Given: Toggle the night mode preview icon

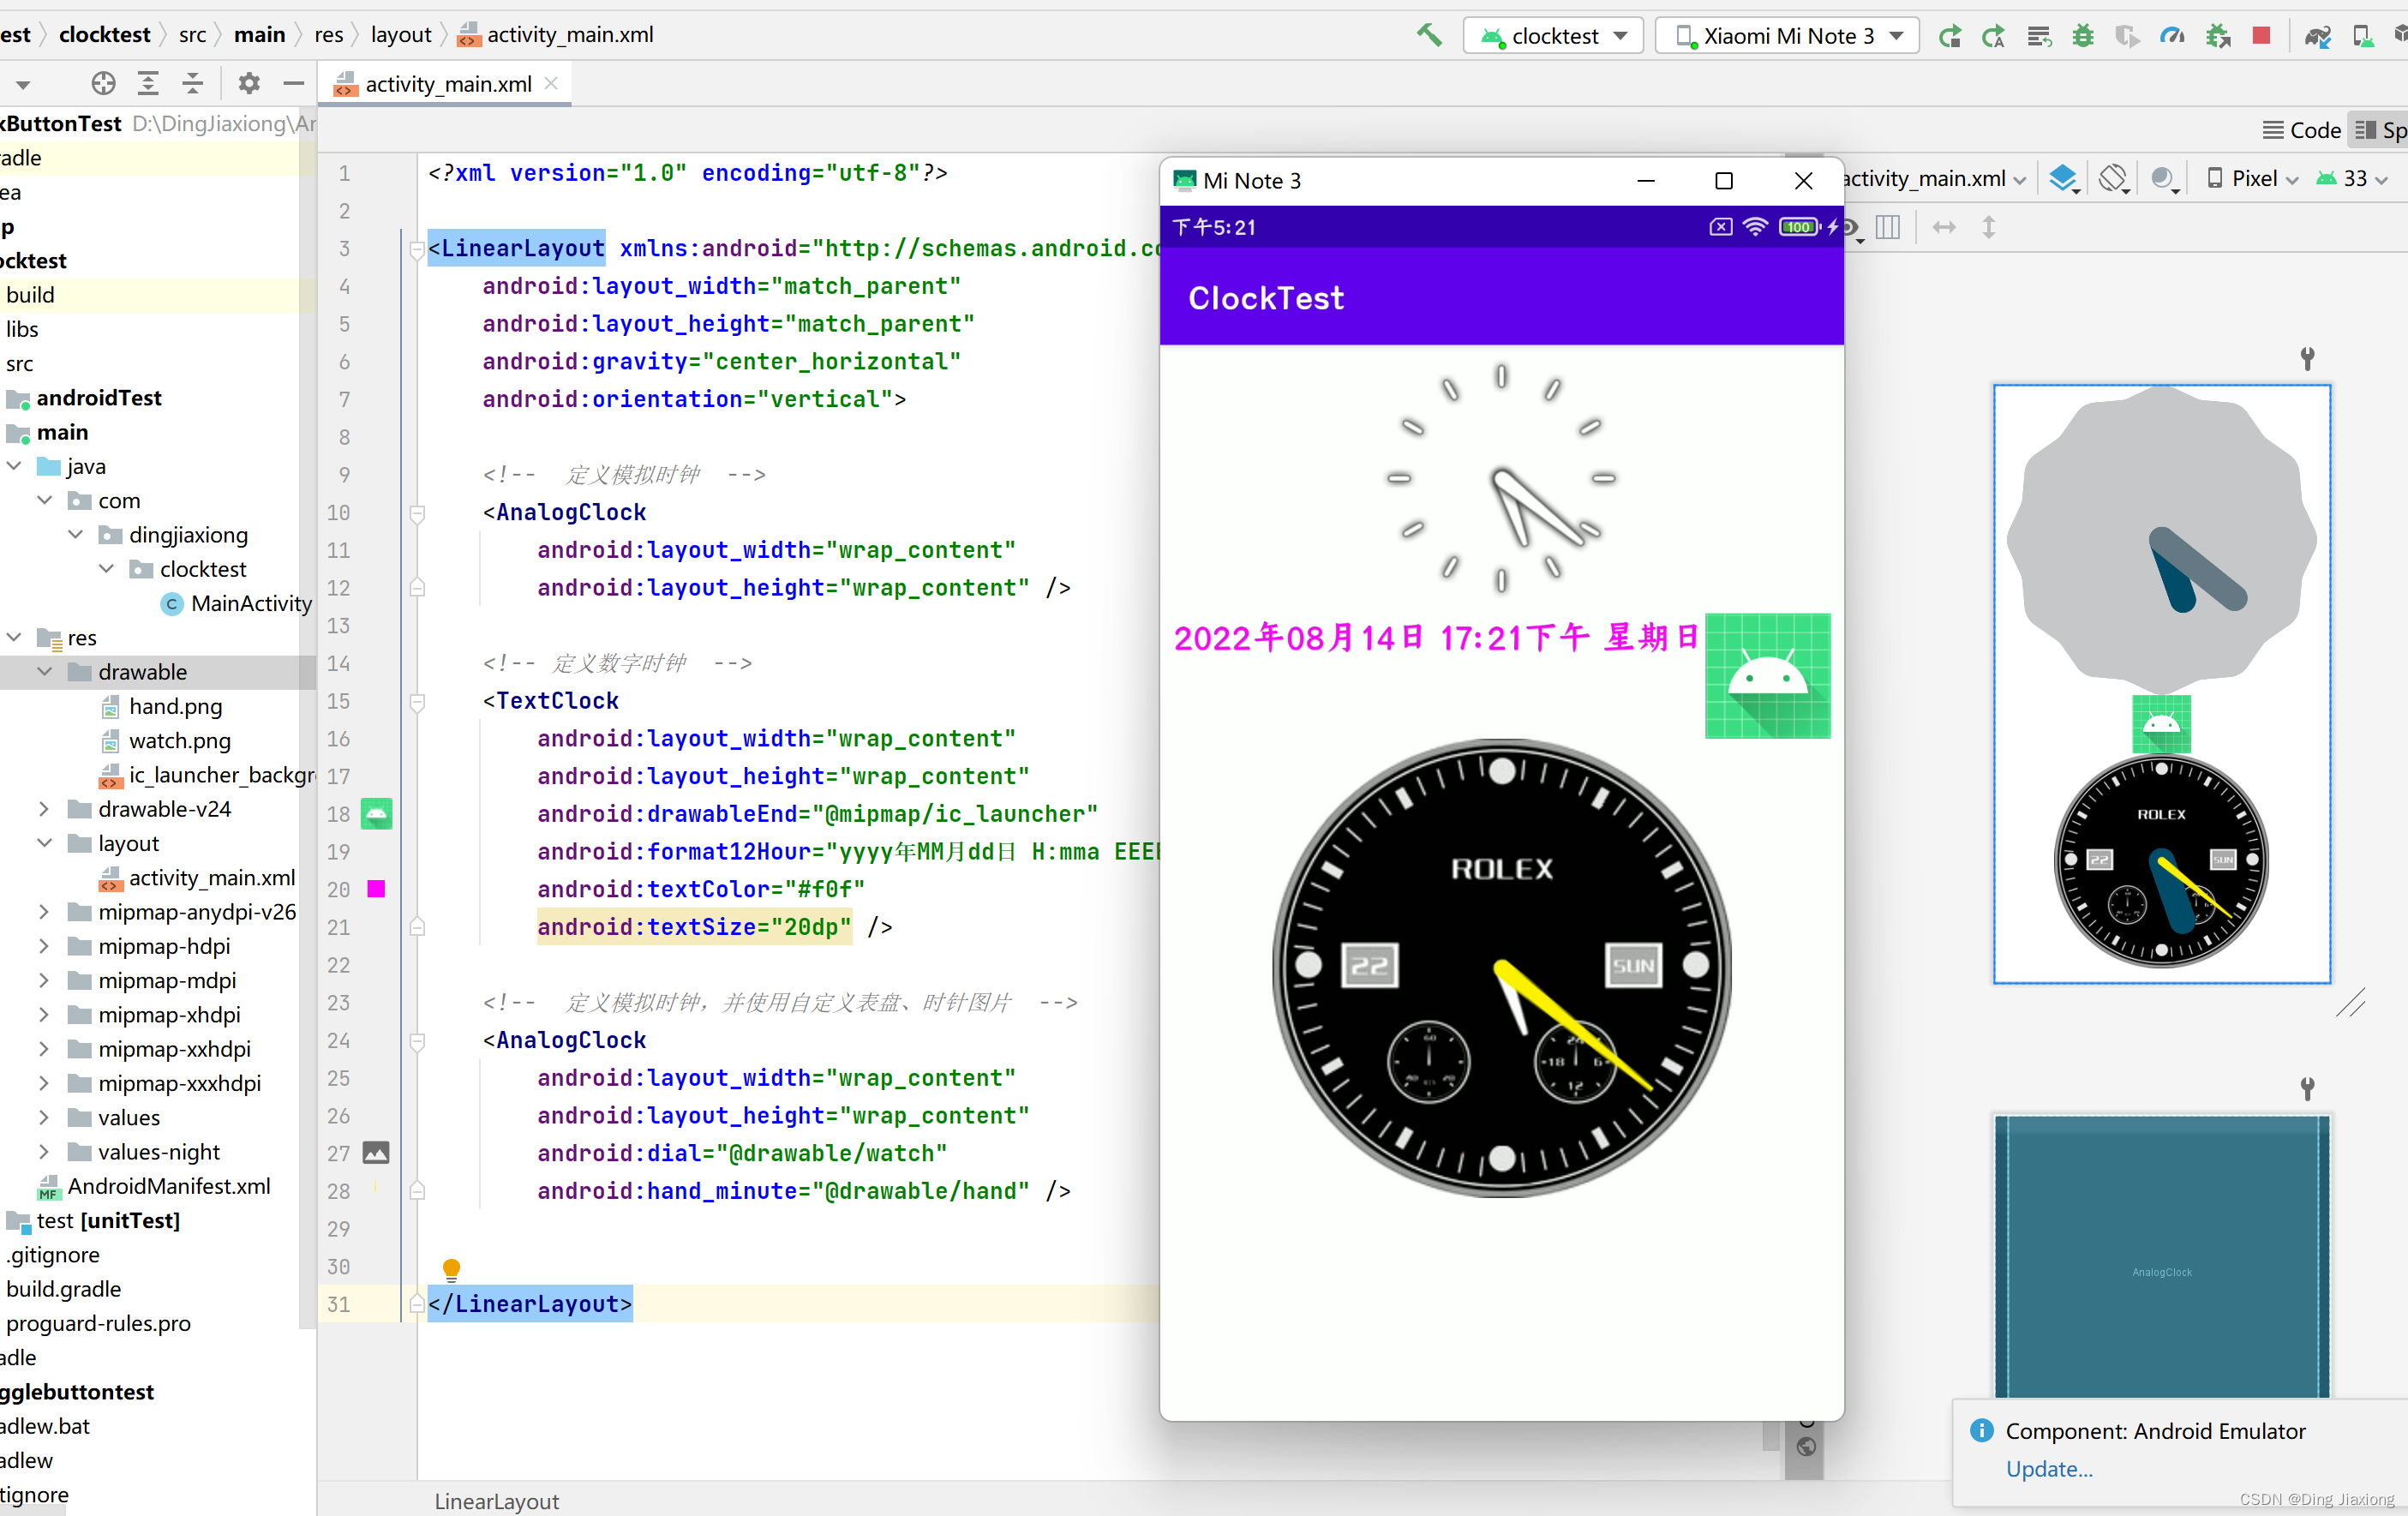Looking at the screenshot, I should click(2164, 178).
